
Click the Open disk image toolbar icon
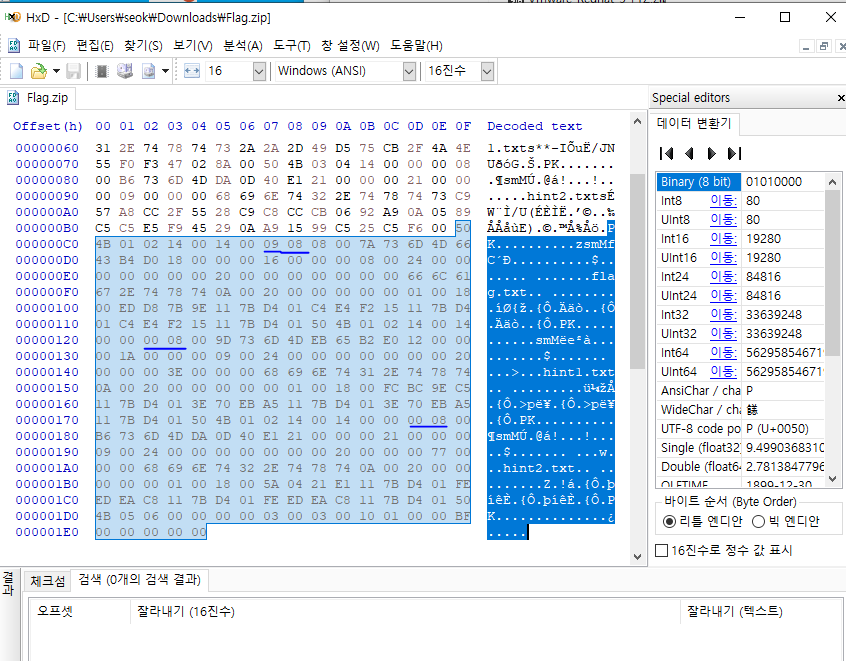[148, 71]
